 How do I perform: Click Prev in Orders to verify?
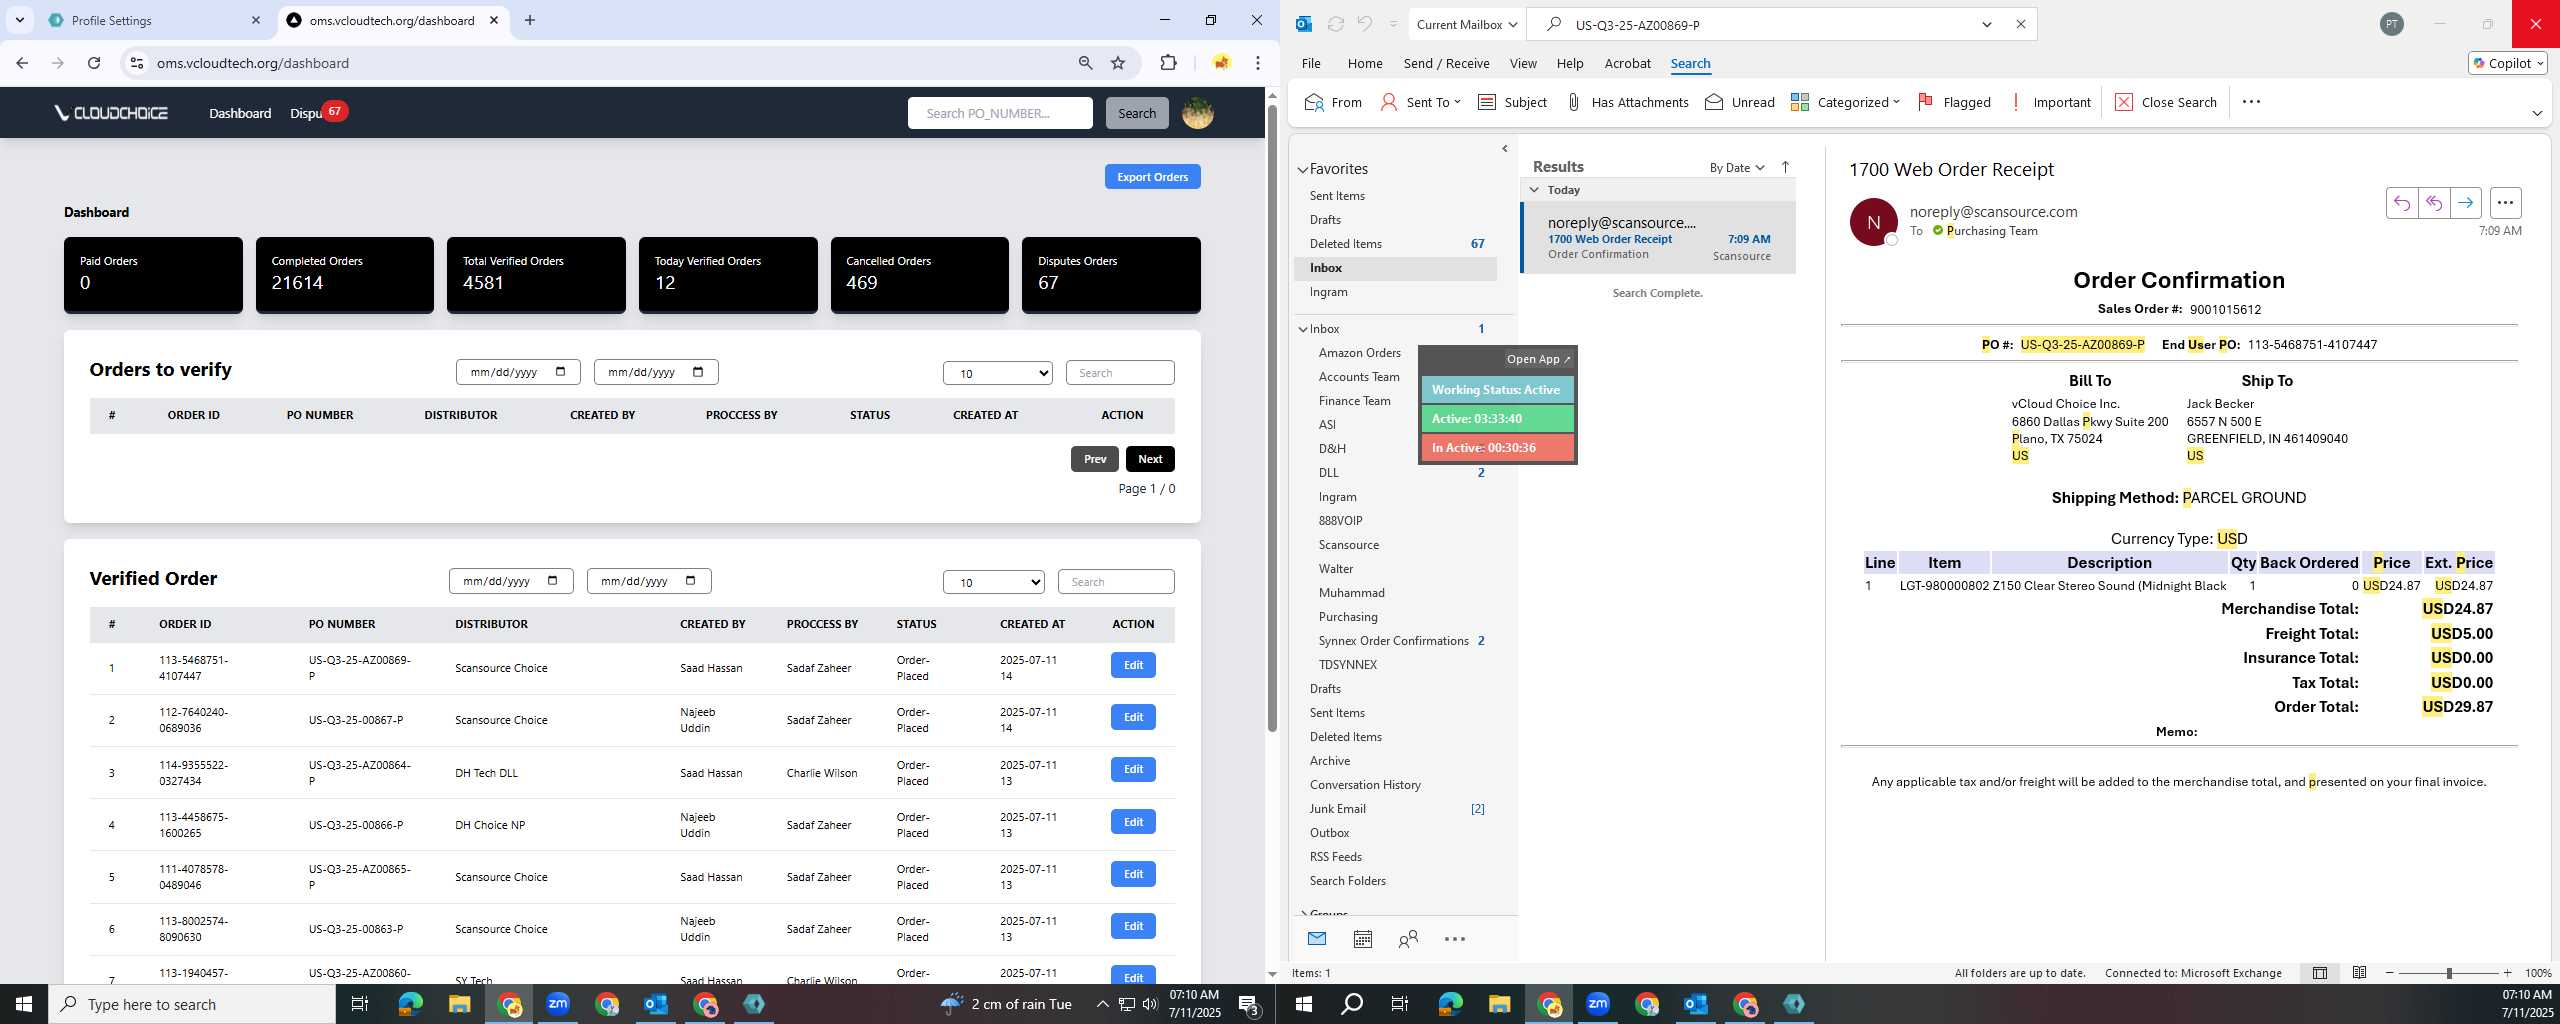point(1095,459)
